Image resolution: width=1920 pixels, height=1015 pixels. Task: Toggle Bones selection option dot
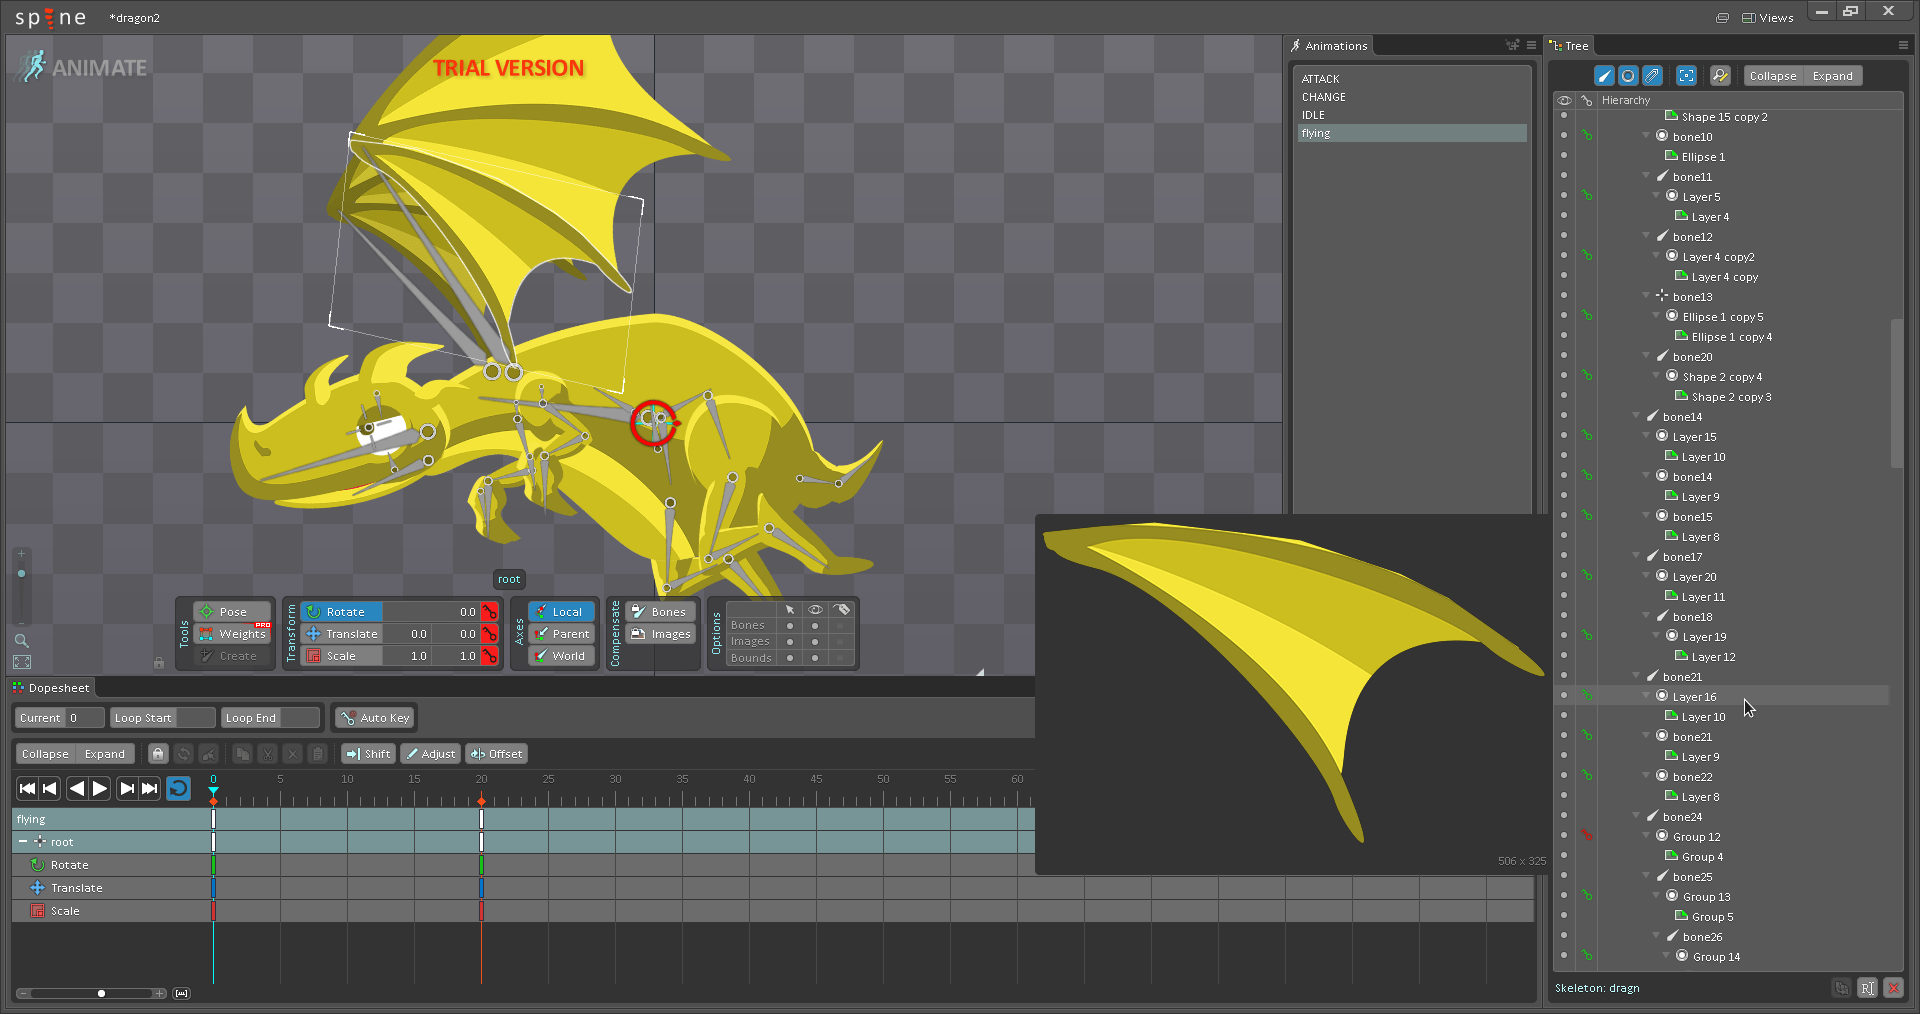[x=790, y=626]
